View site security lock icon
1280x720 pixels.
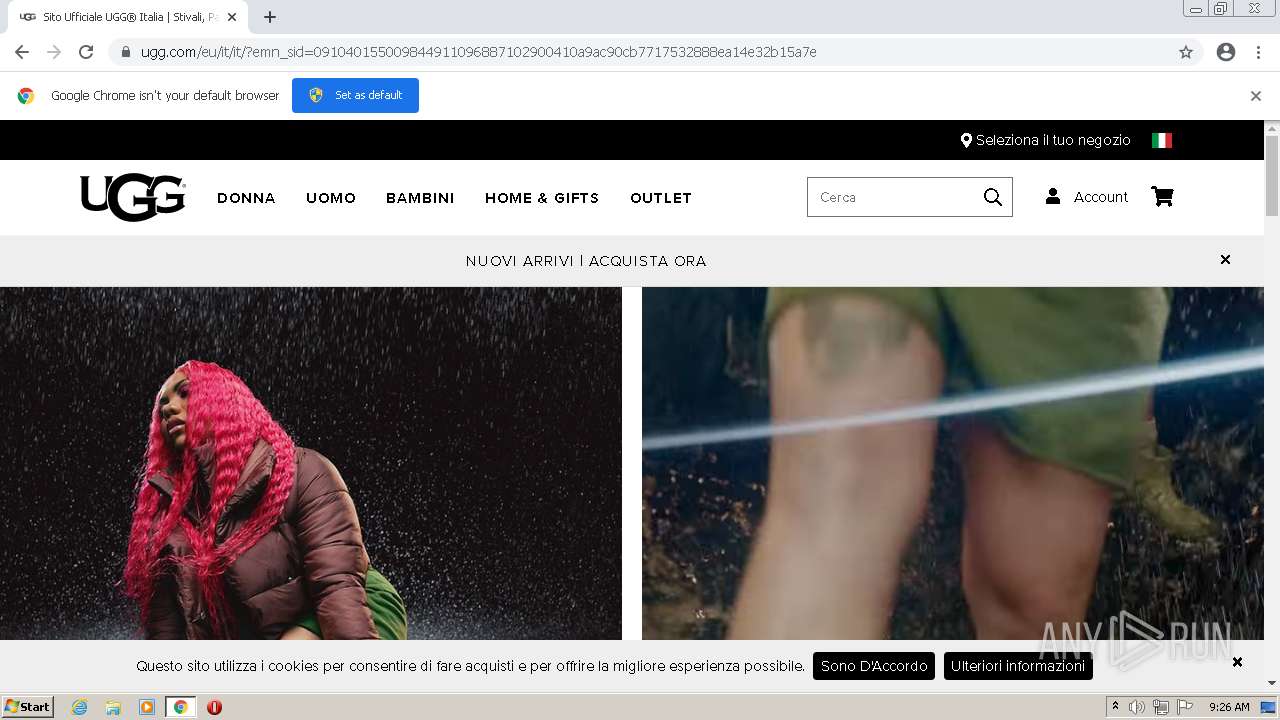click(x=126, y=52)
